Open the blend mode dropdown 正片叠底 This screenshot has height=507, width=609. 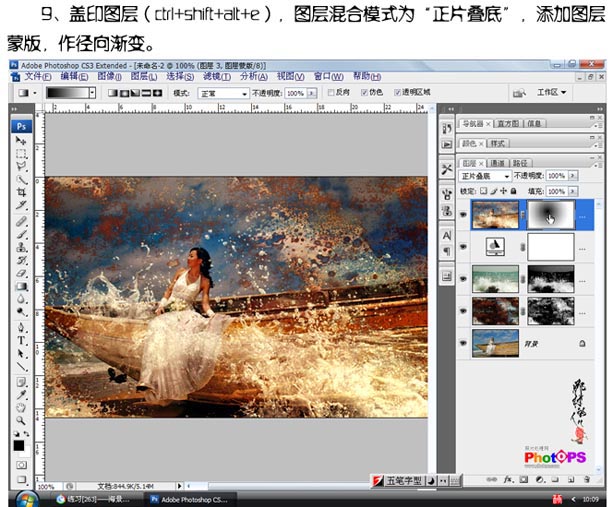click(x=483, y=176)
